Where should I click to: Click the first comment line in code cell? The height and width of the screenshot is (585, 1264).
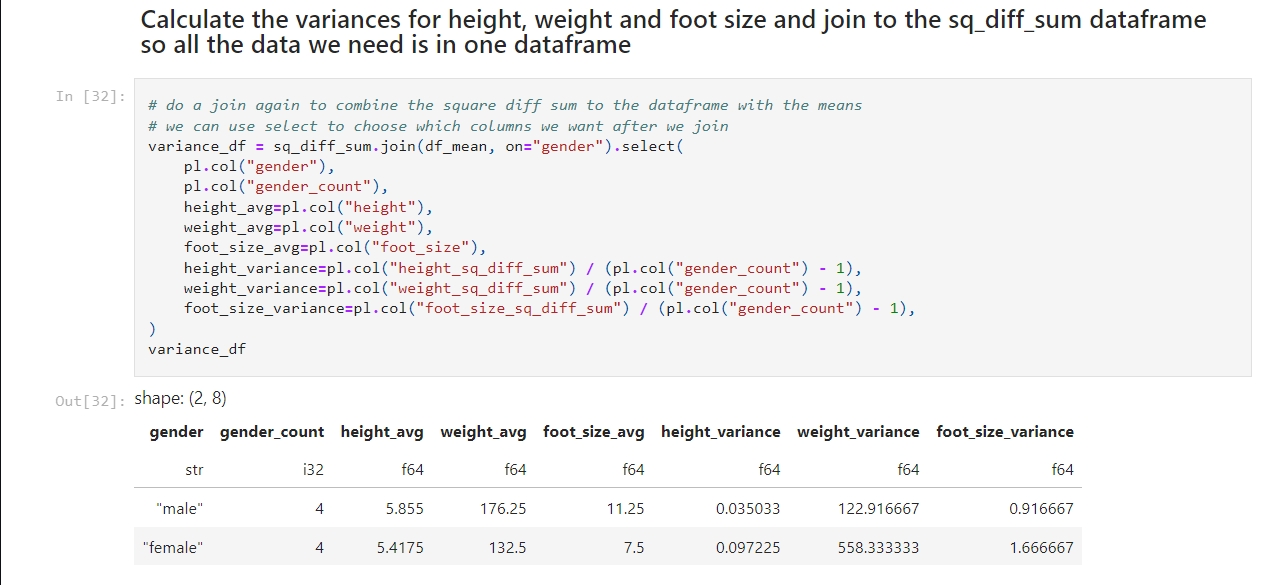click(x=504, y=105)
